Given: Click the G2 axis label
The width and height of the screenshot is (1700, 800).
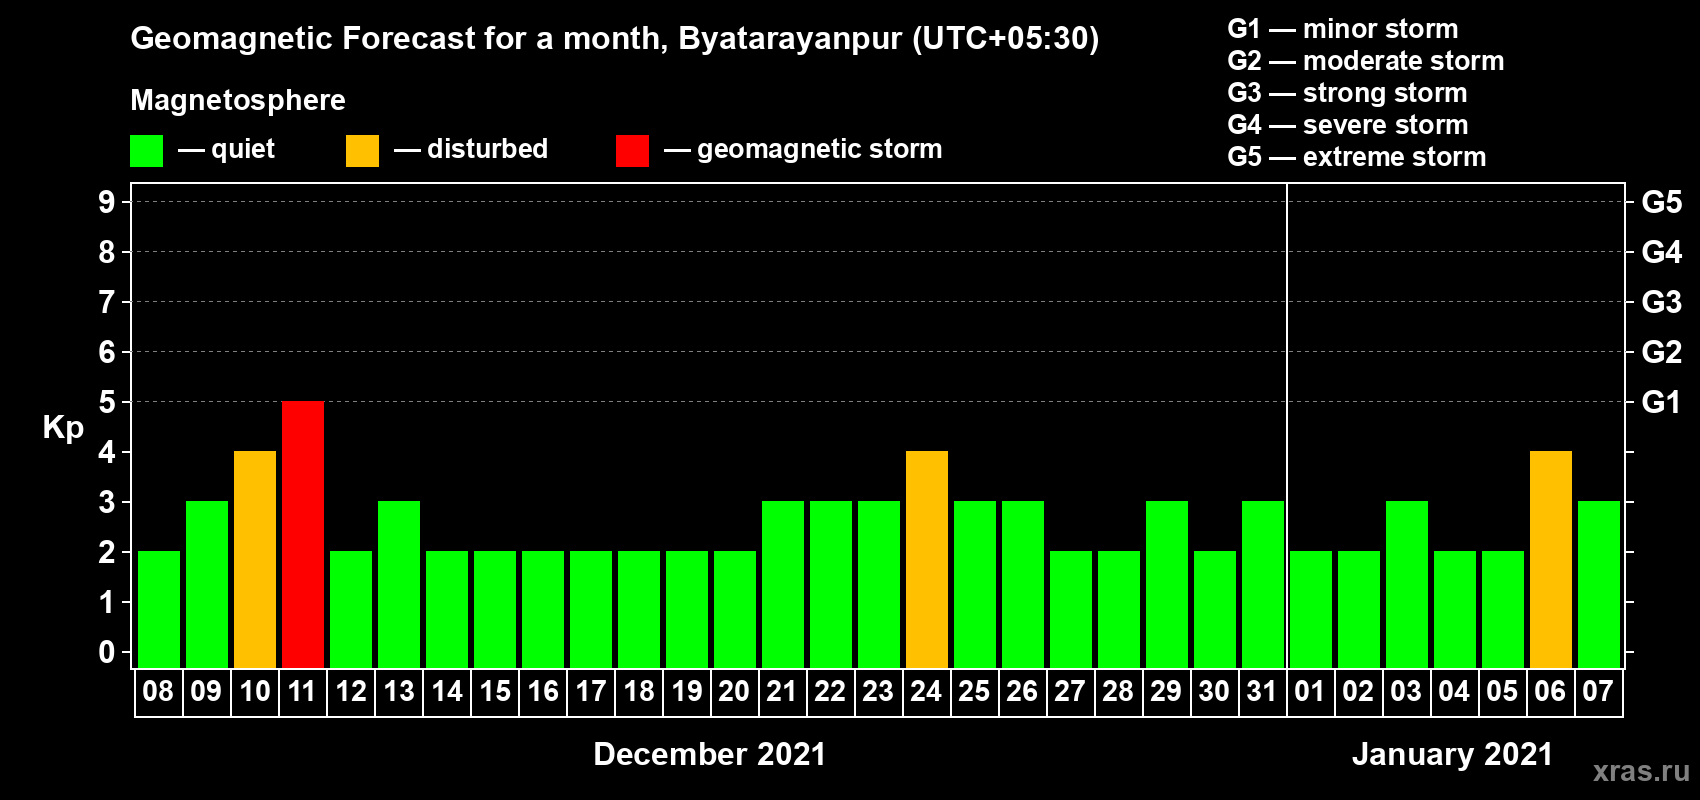Looking at the screenshot, I should [x=1662, y=352].
